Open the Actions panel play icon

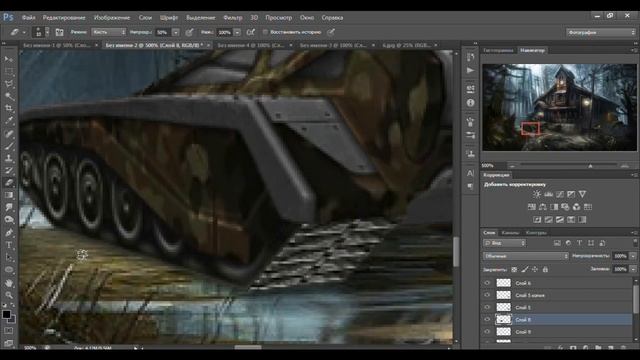(x=471, y=71)
